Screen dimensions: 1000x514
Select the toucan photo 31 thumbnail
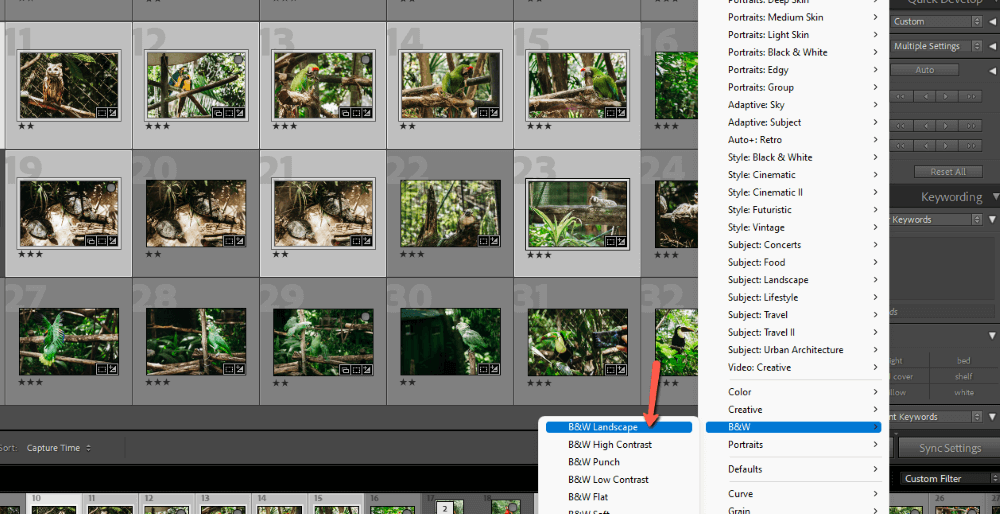click(x=578, y=342)
